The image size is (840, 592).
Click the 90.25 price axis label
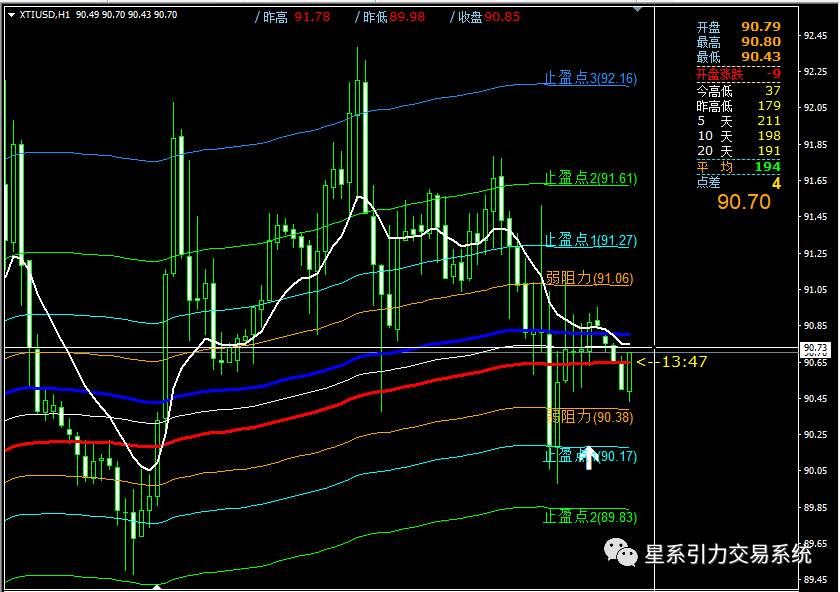coord(815,434)
